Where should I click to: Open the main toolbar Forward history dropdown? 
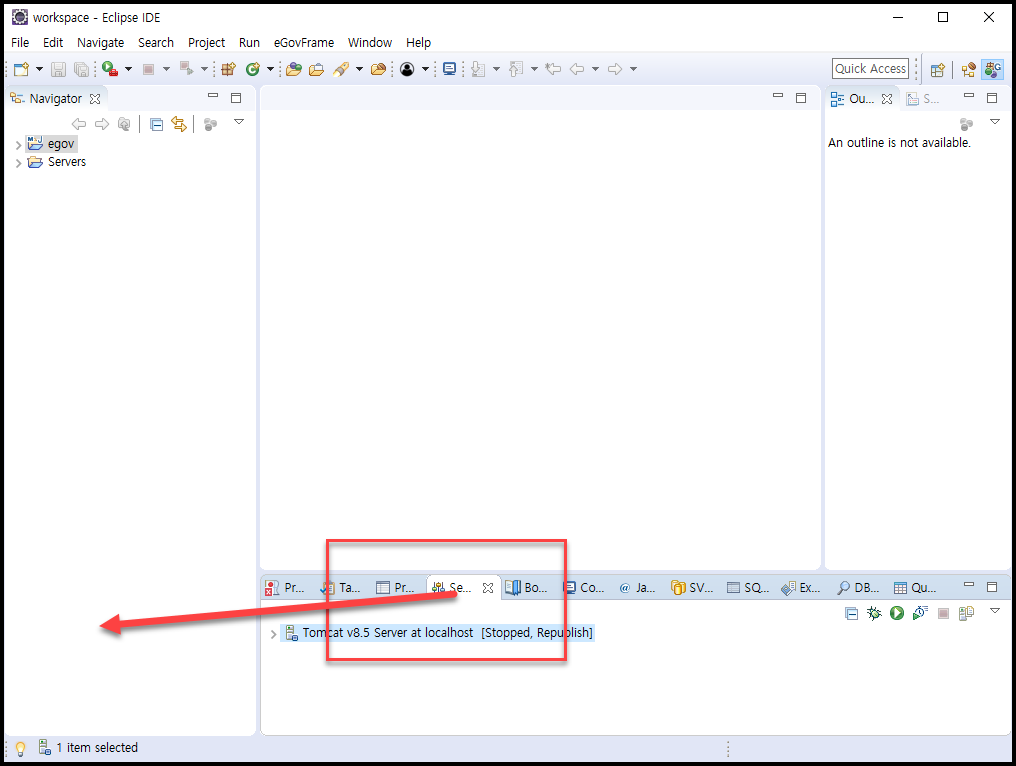point(633,69)
